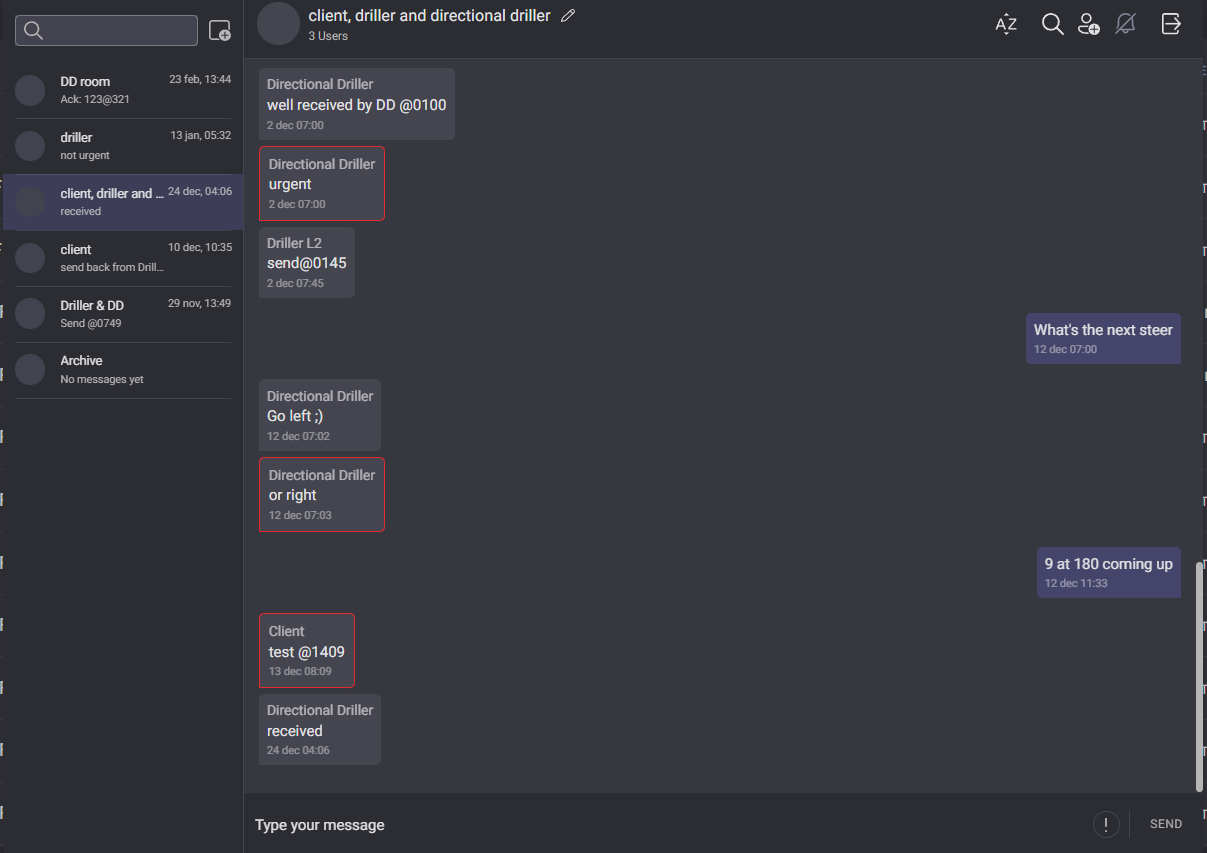Image resolution: width=1207 pixels, height=853 pixels.
Task: Click the 'What's the next steer' message
Action: point(1103,338)
